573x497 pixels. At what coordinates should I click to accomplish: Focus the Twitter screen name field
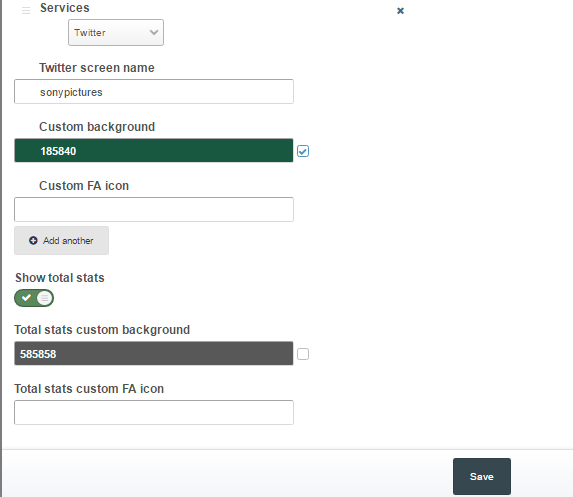pos(154,91)
